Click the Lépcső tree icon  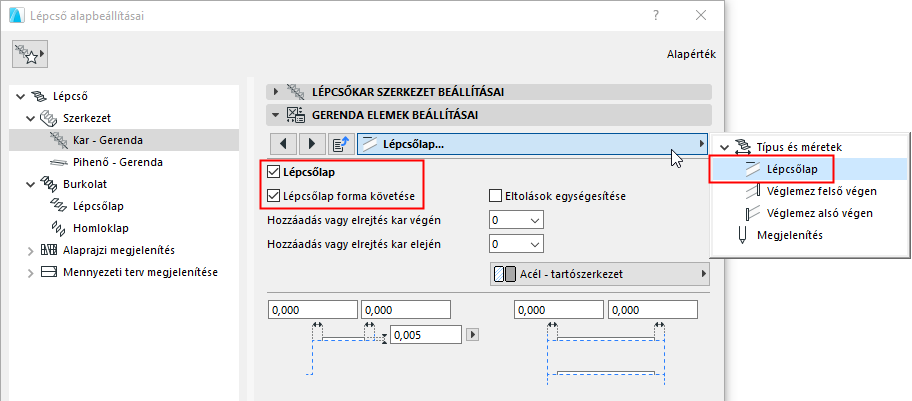(41, 96)
